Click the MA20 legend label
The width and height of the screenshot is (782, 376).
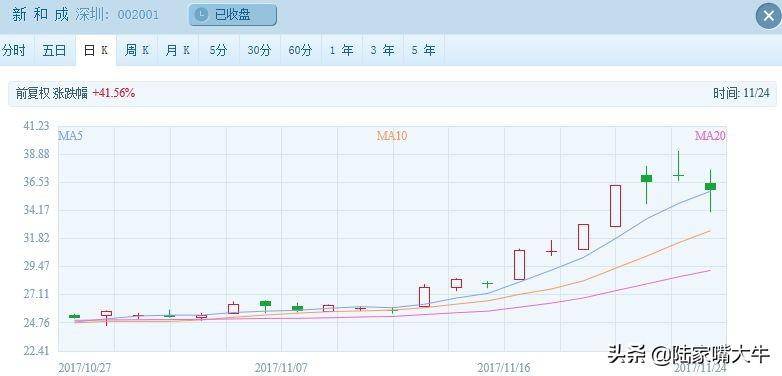[x=710, y=136]
